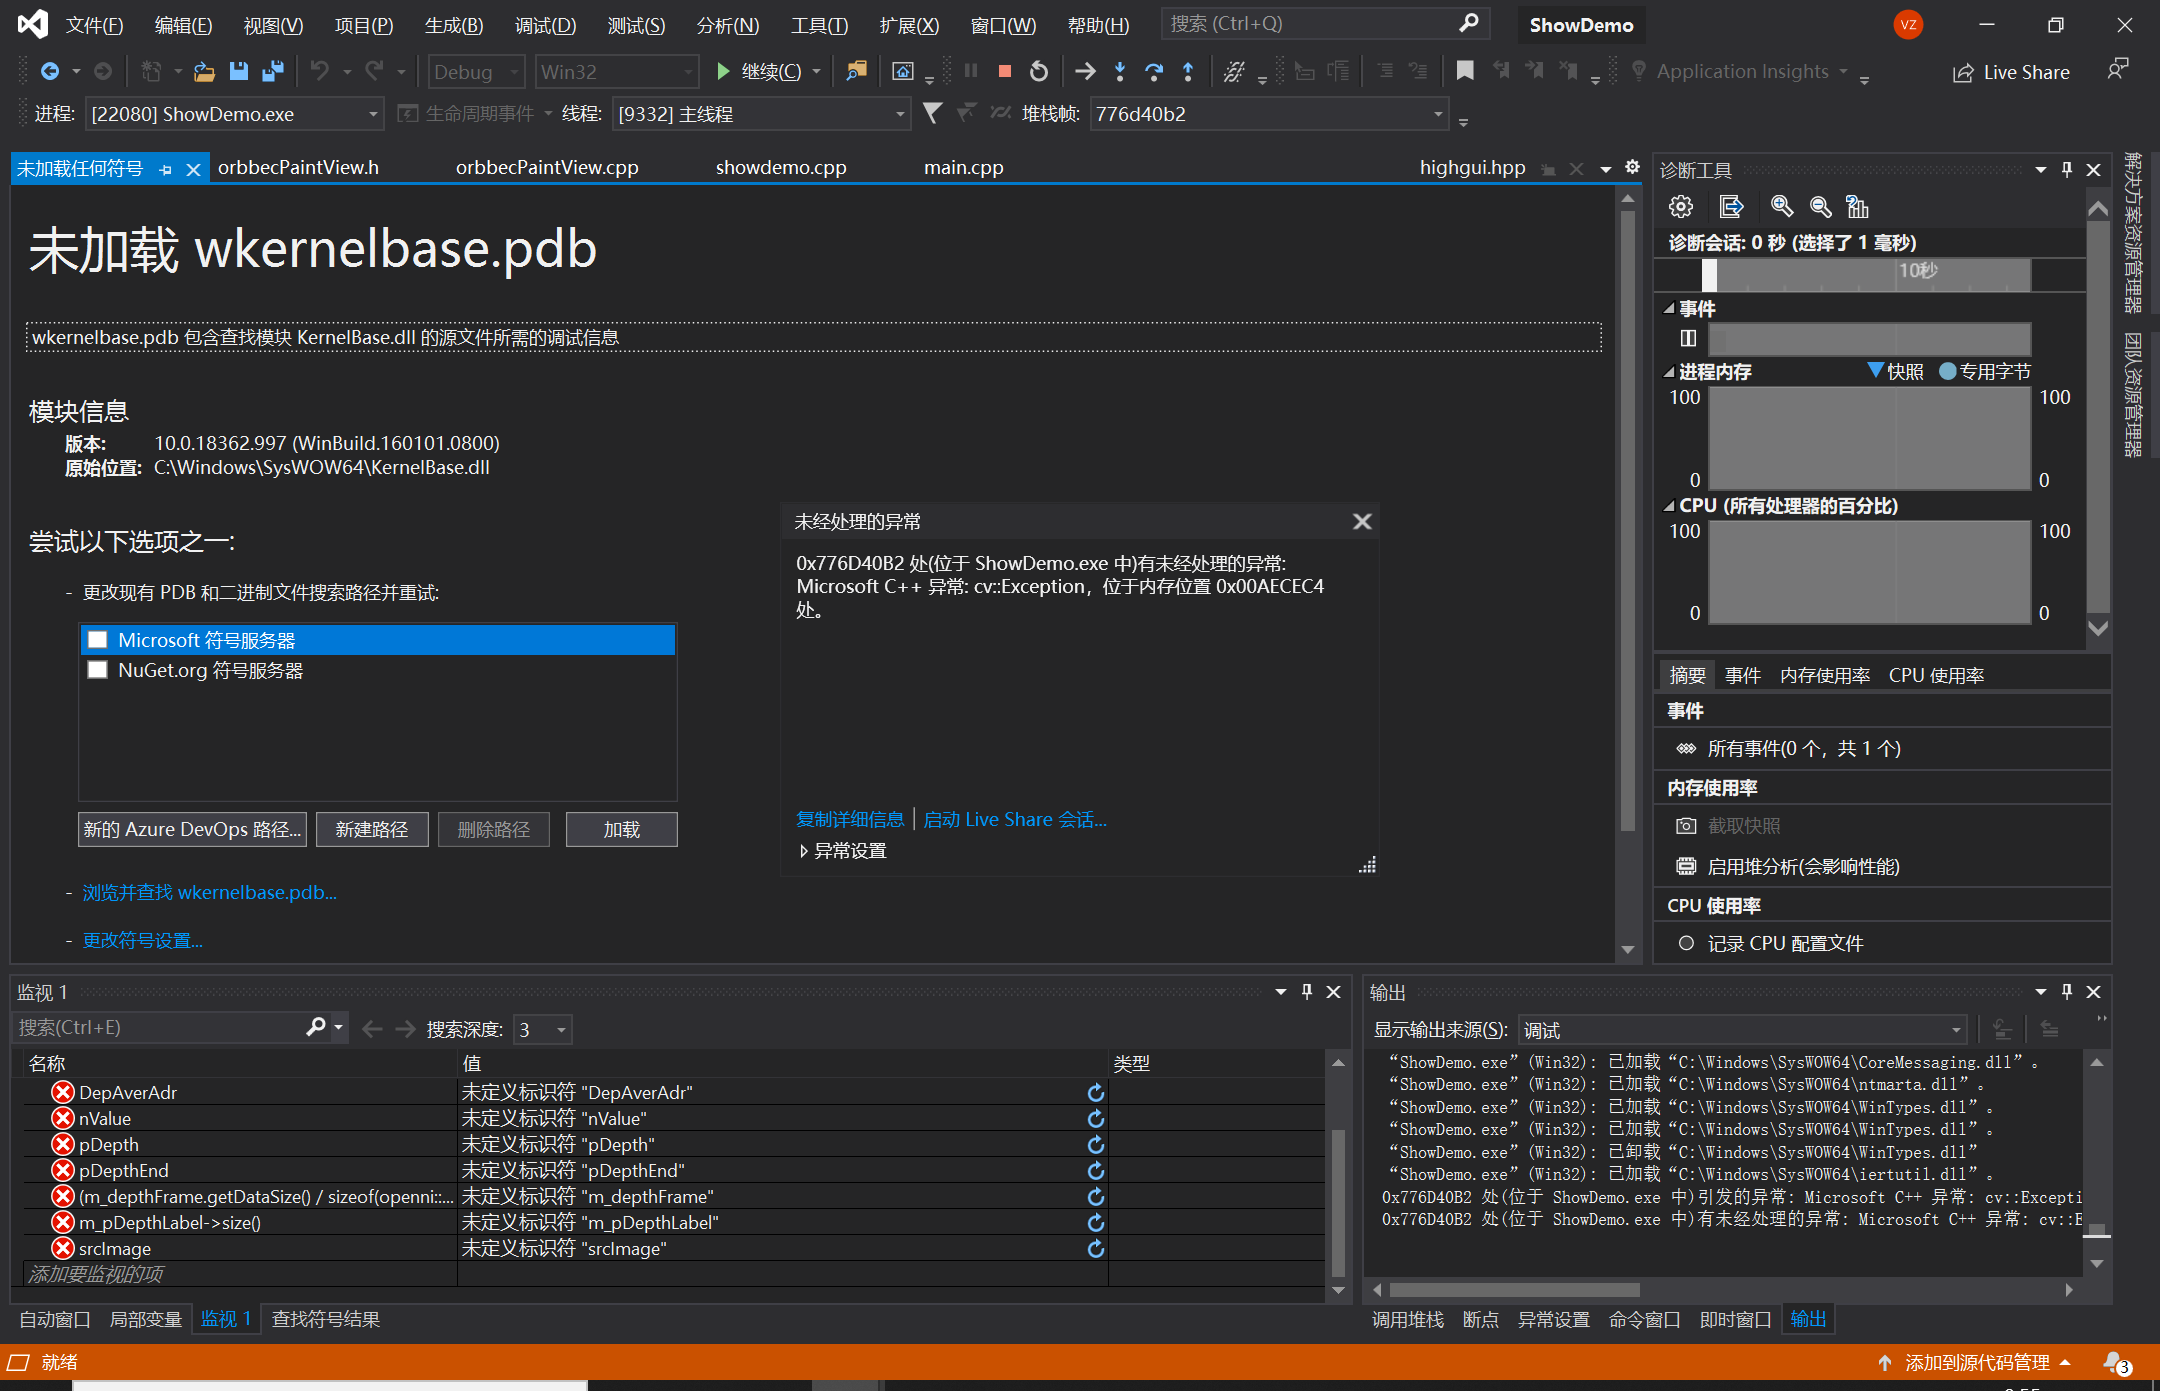Click the 加载 button
Image resolution: width=2160 pixels, height=1391 pixels.
pyautogui.click(x=621, y=829)
